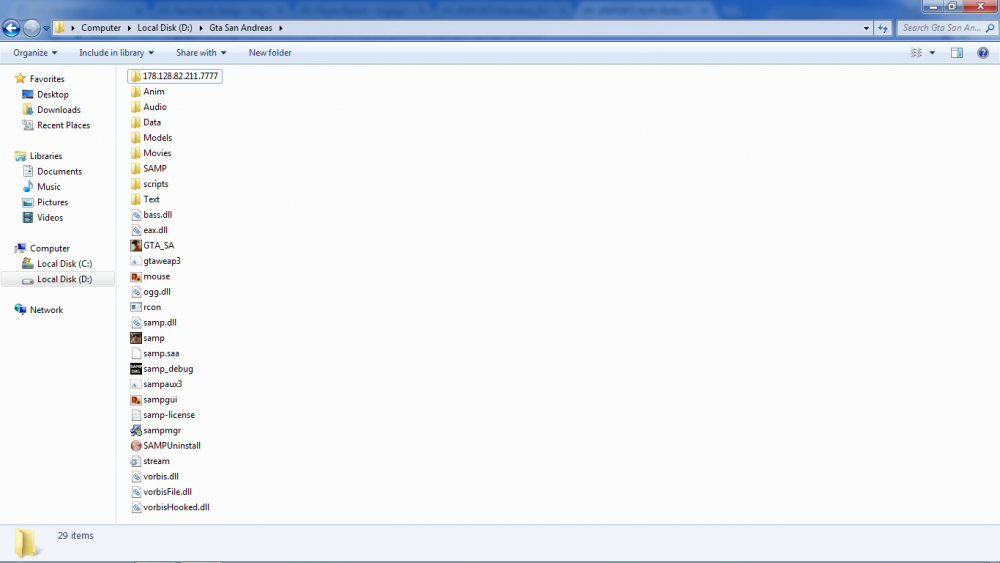Select the ogg.dll file
The height and width of the screenshot is (563, 1000).
click(x=151, y=292)
